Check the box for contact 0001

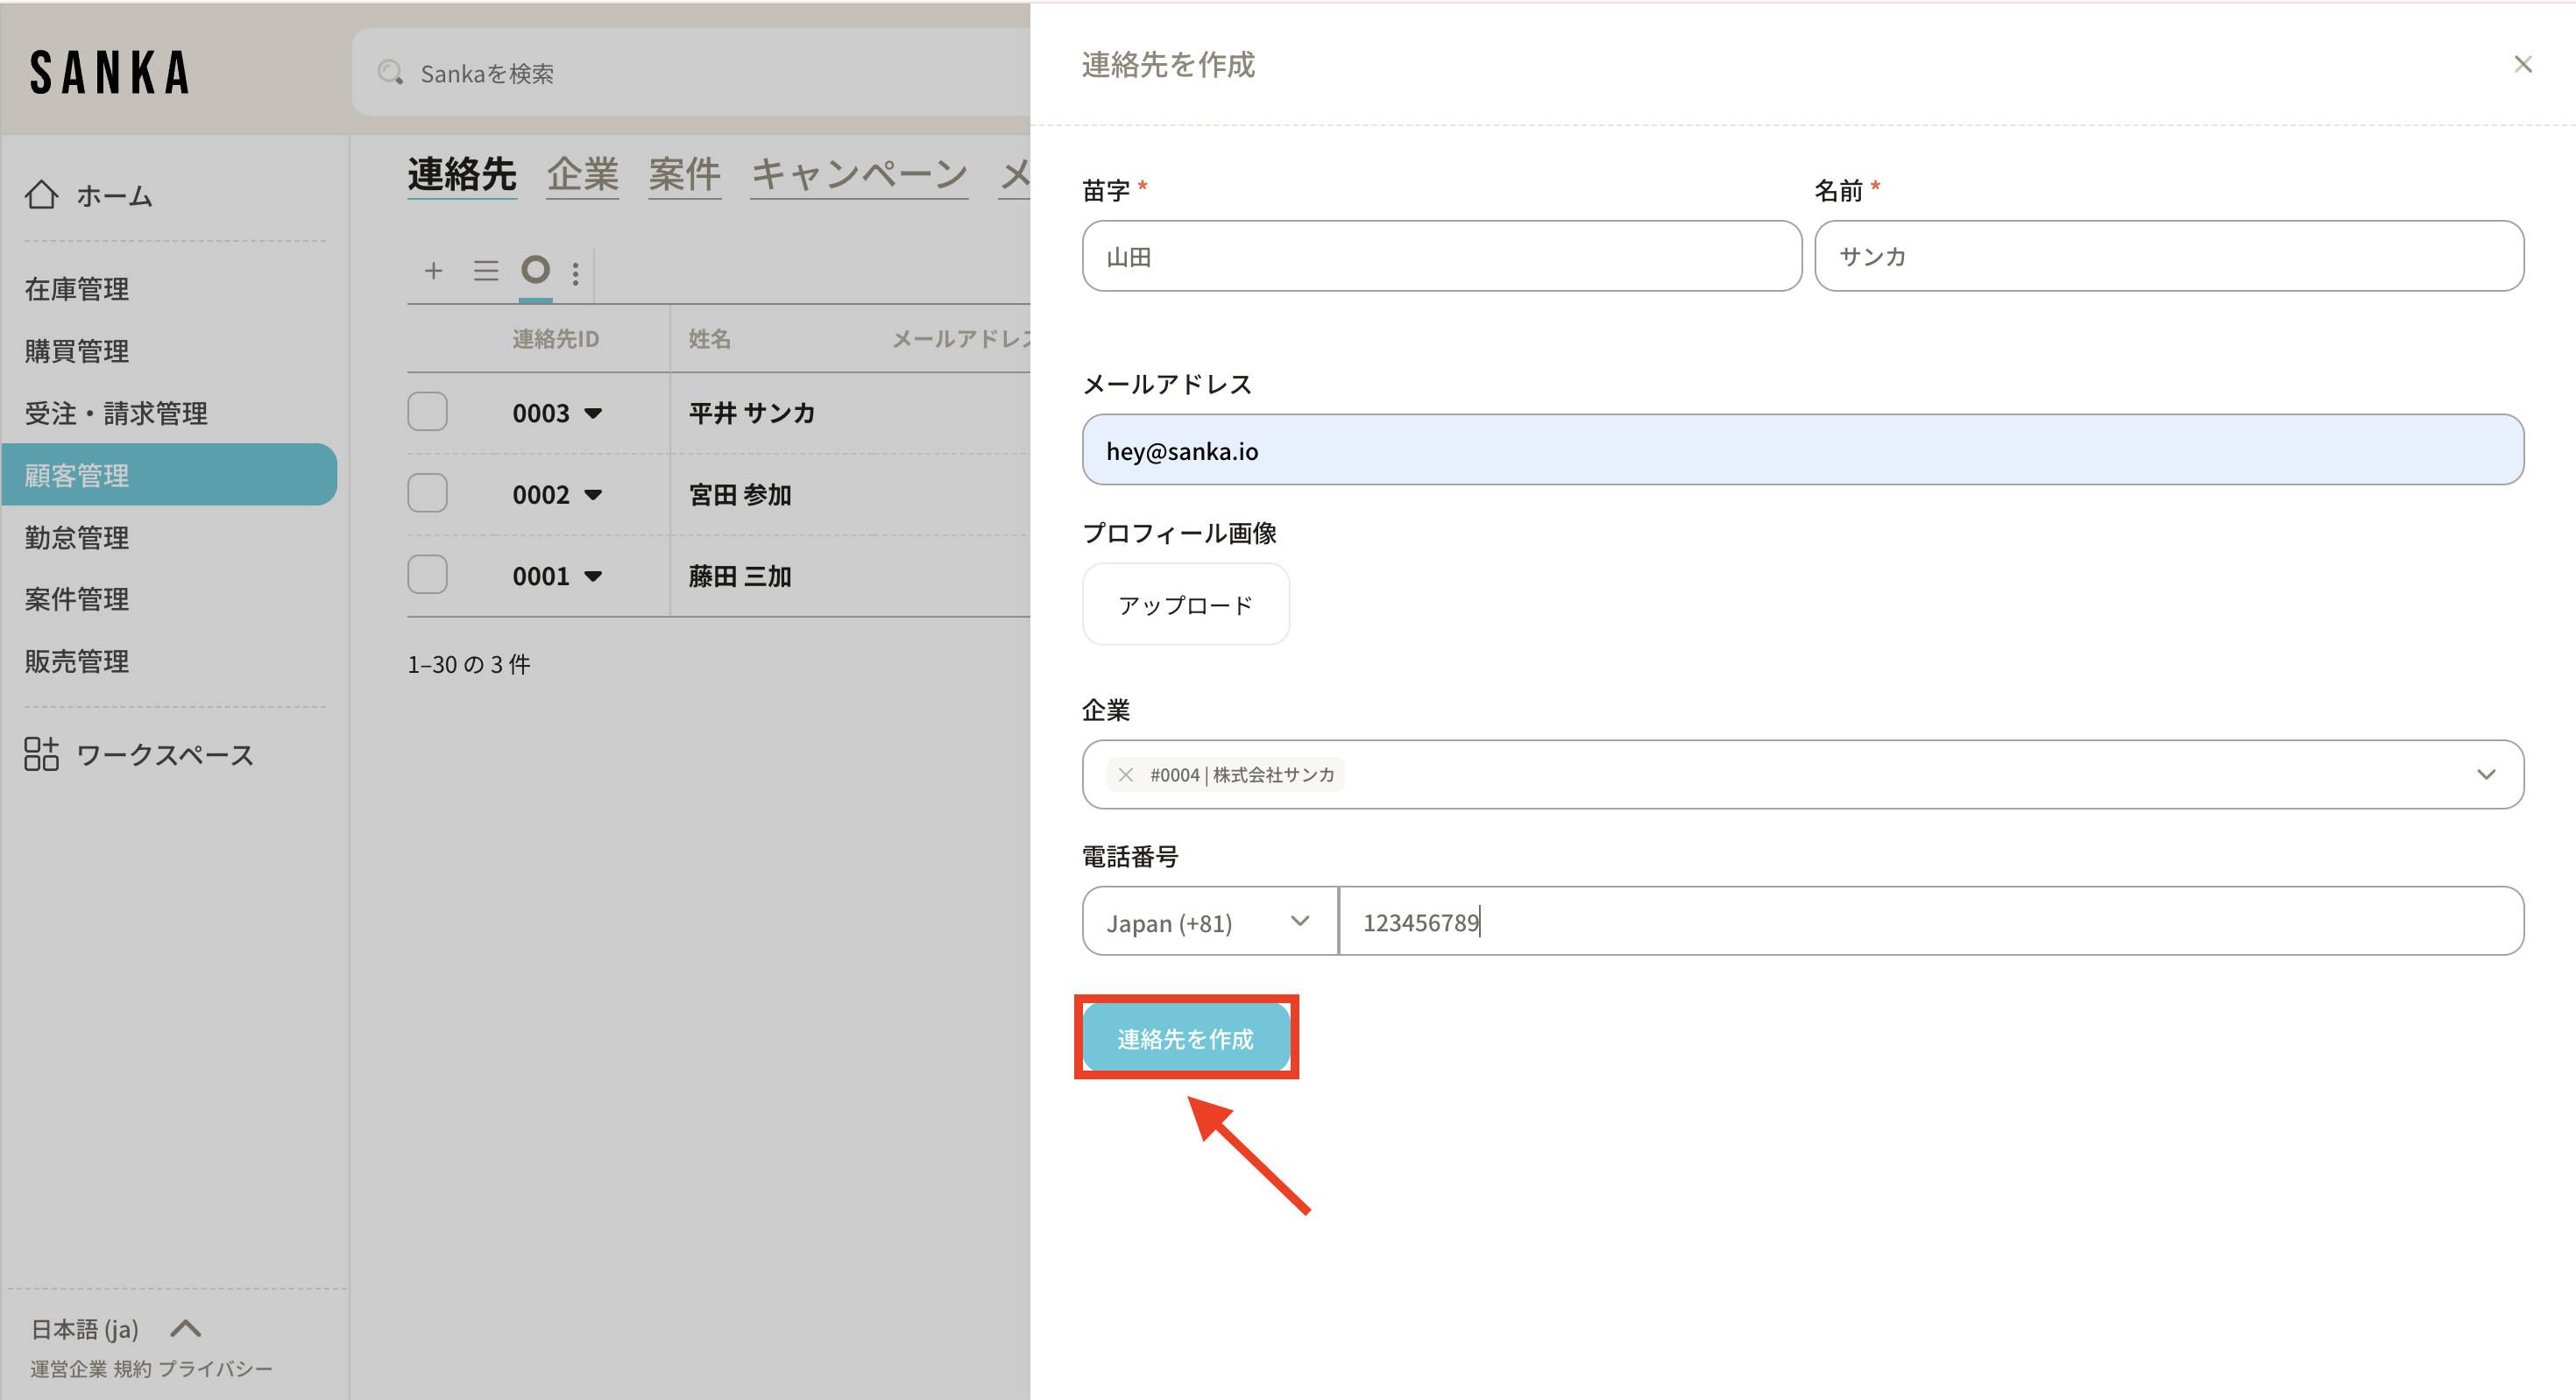tap(427, 575)
